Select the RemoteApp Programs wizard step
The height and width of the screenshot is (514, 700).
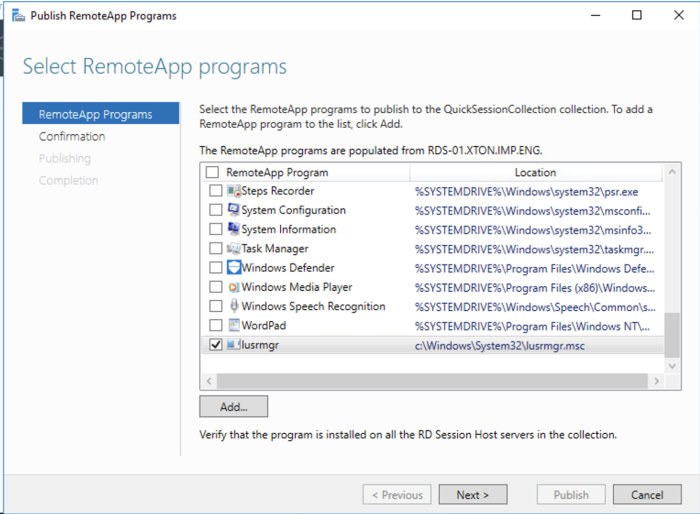pyautogui.click(x=100, y=113)
